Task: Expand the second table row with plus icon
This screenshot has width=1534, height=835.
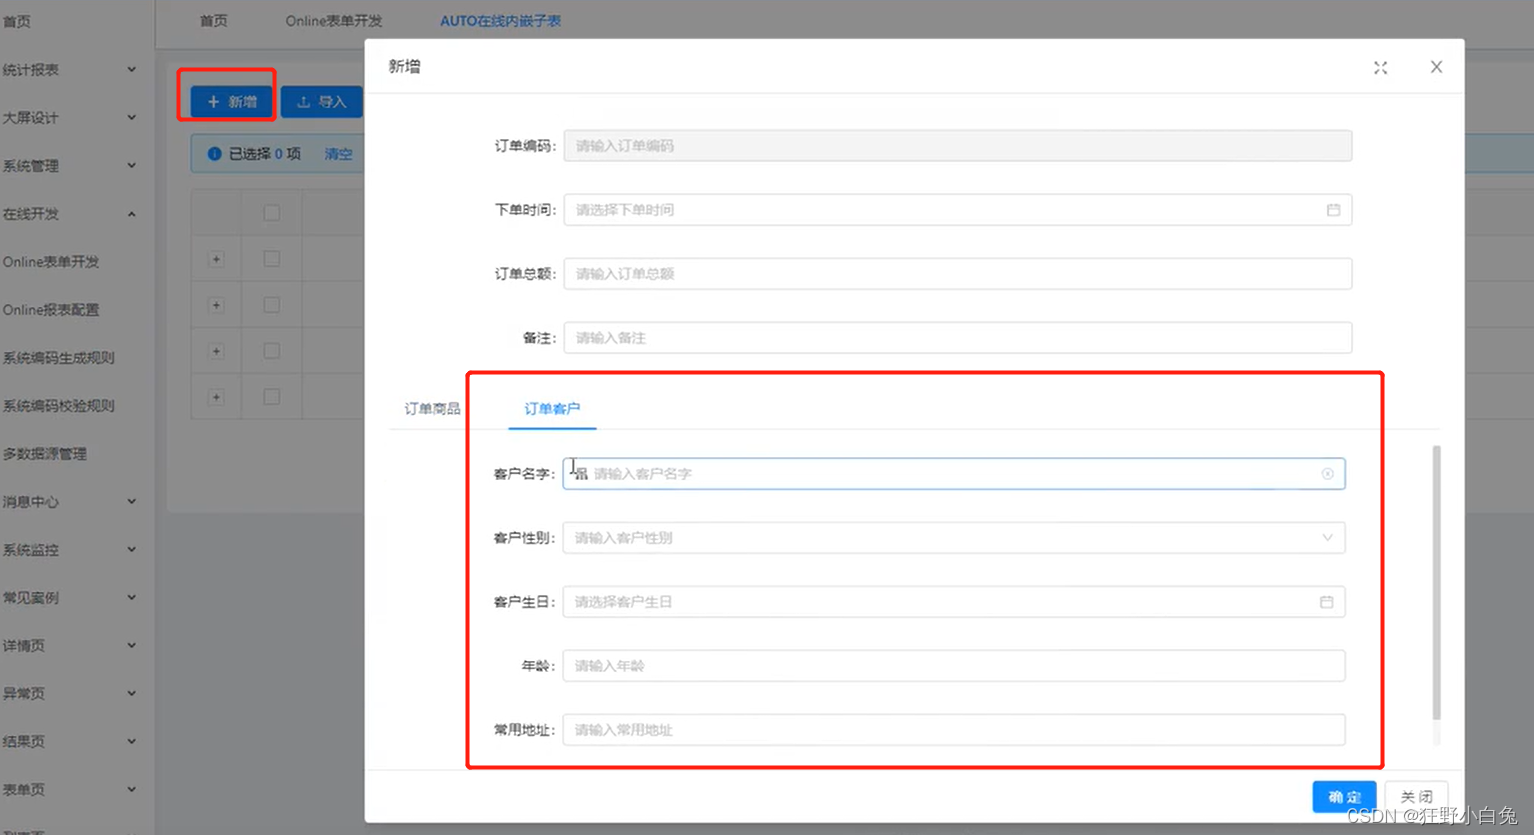Action: (x=216, y=305)
